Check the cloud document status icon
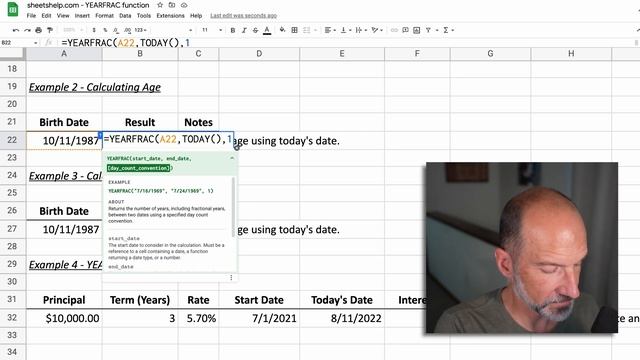The image size is (640, 360). [x=184, y=5]
